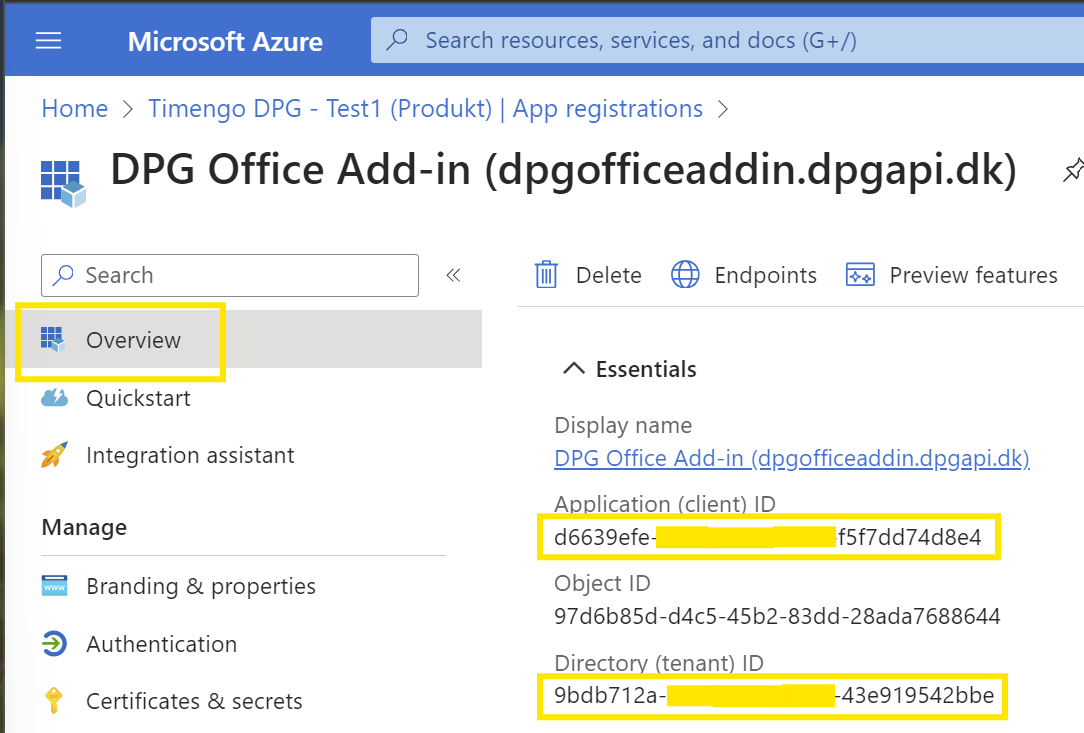Click the Delete trash can icon
The image size is (1084, 733).
[x=546, y=275]
